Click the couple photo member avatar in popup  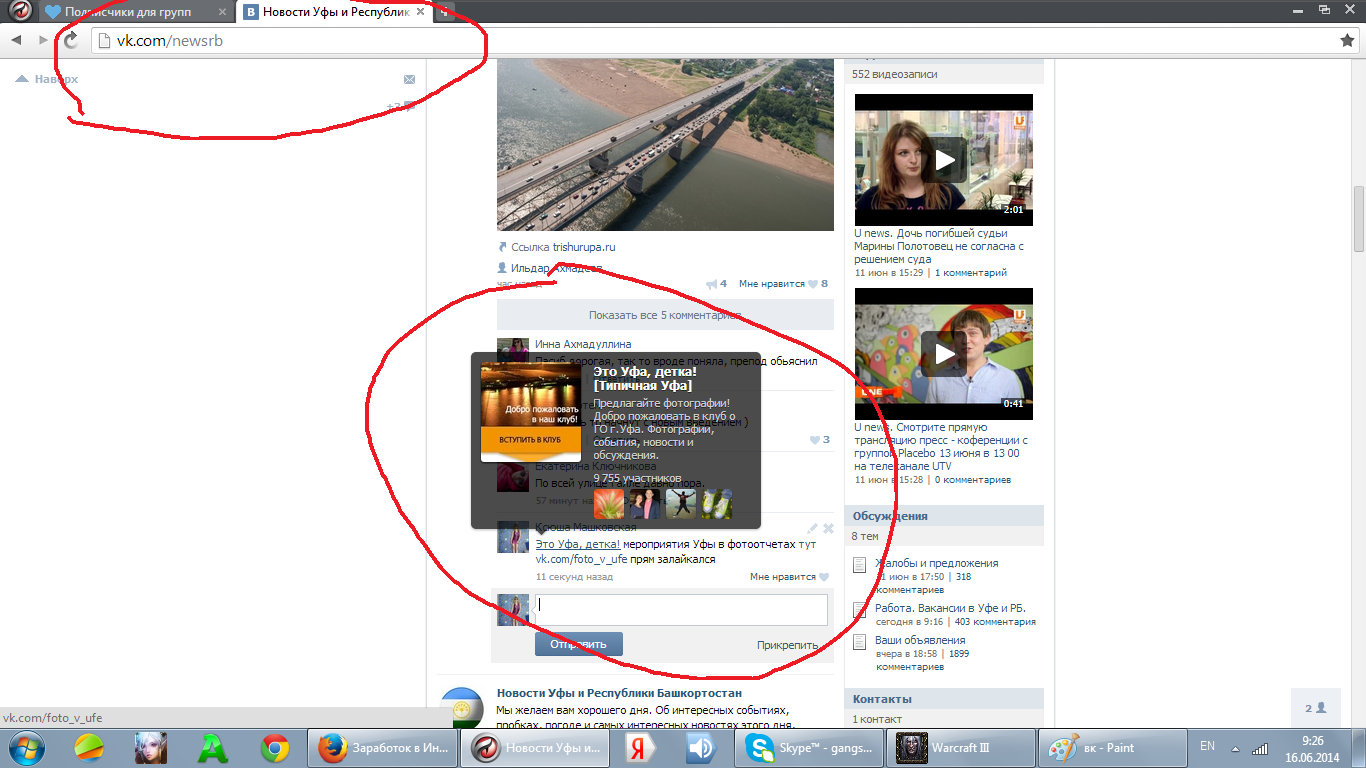pos(645,504)
